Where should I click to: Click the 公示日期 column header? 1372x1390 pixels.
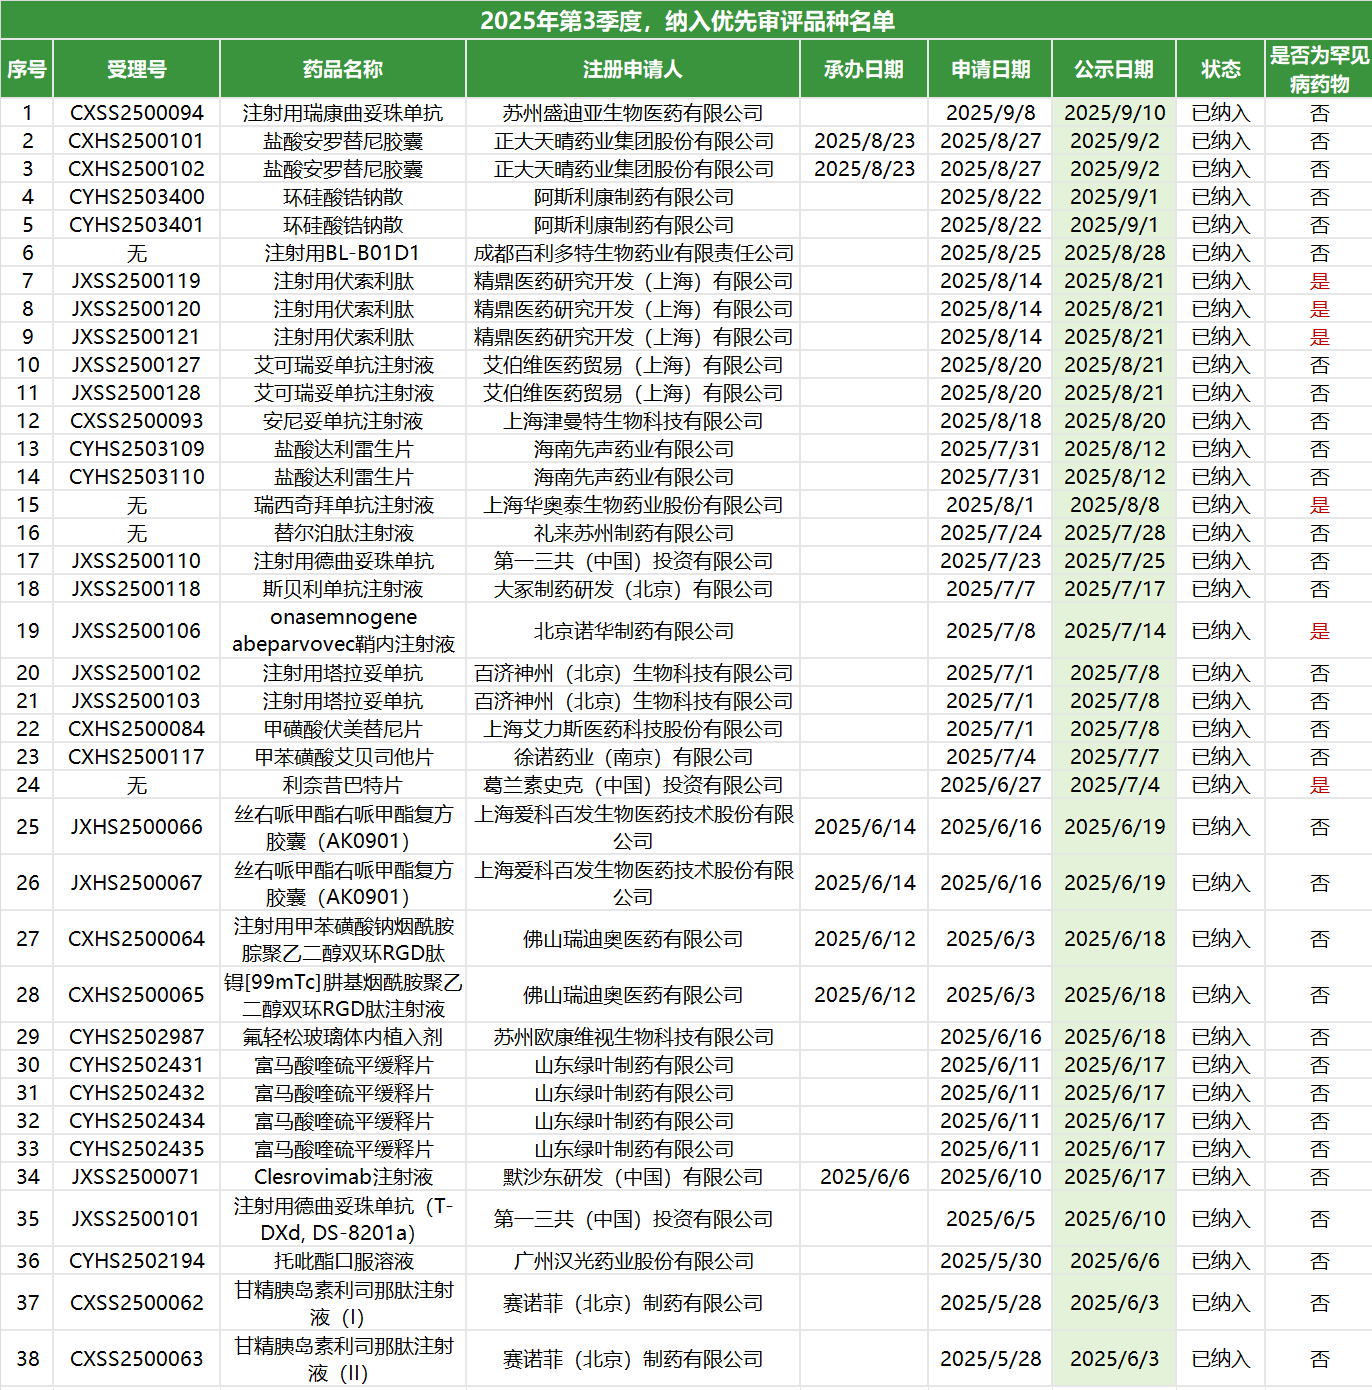[1113, 69]
